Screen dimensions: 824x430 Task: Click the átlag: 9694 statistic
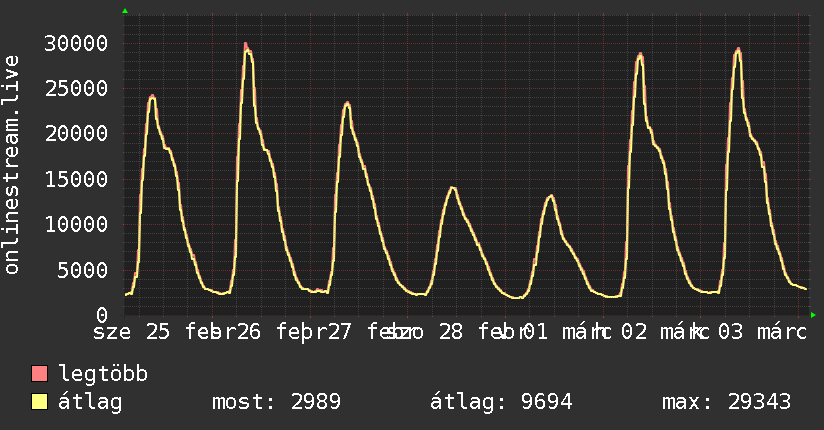point(501,402)
